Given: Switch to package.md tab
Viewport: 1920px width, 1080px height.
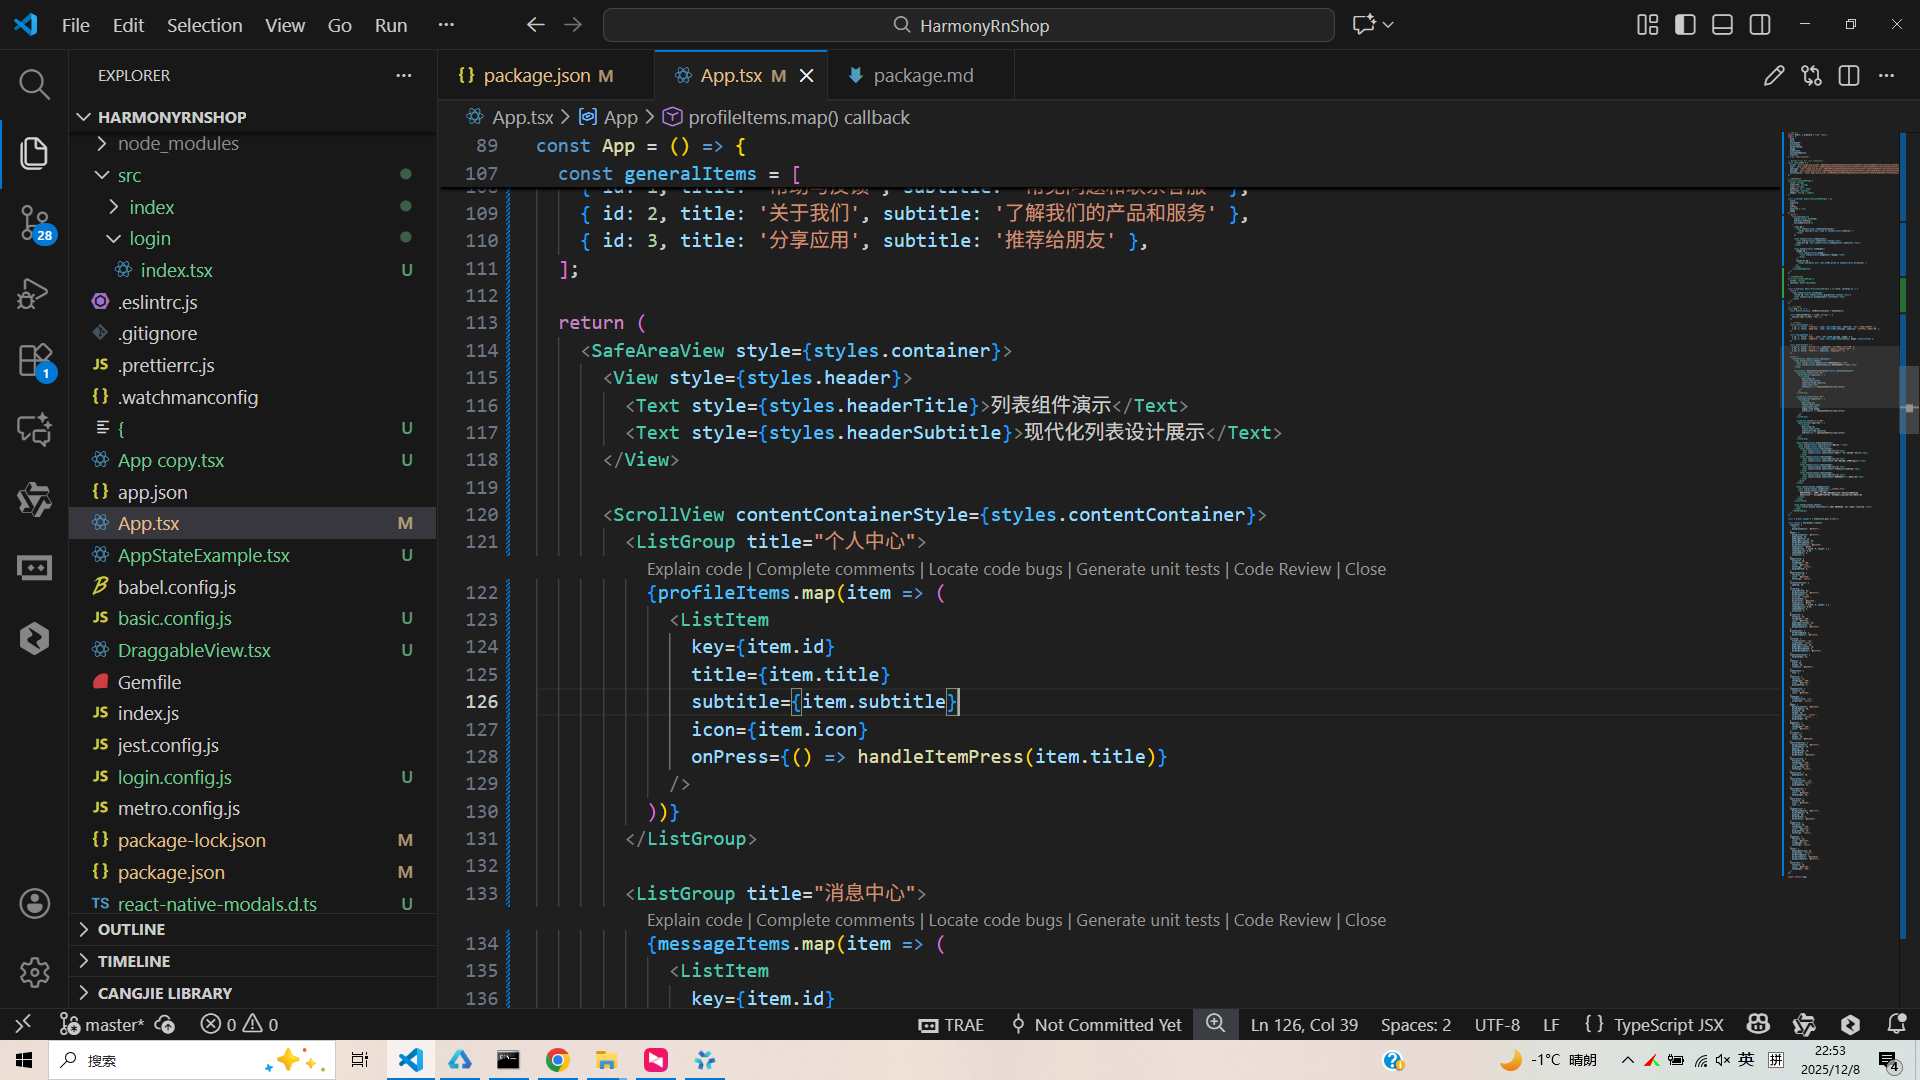Looking at the screenshot, I should click(x=922, y=76).
